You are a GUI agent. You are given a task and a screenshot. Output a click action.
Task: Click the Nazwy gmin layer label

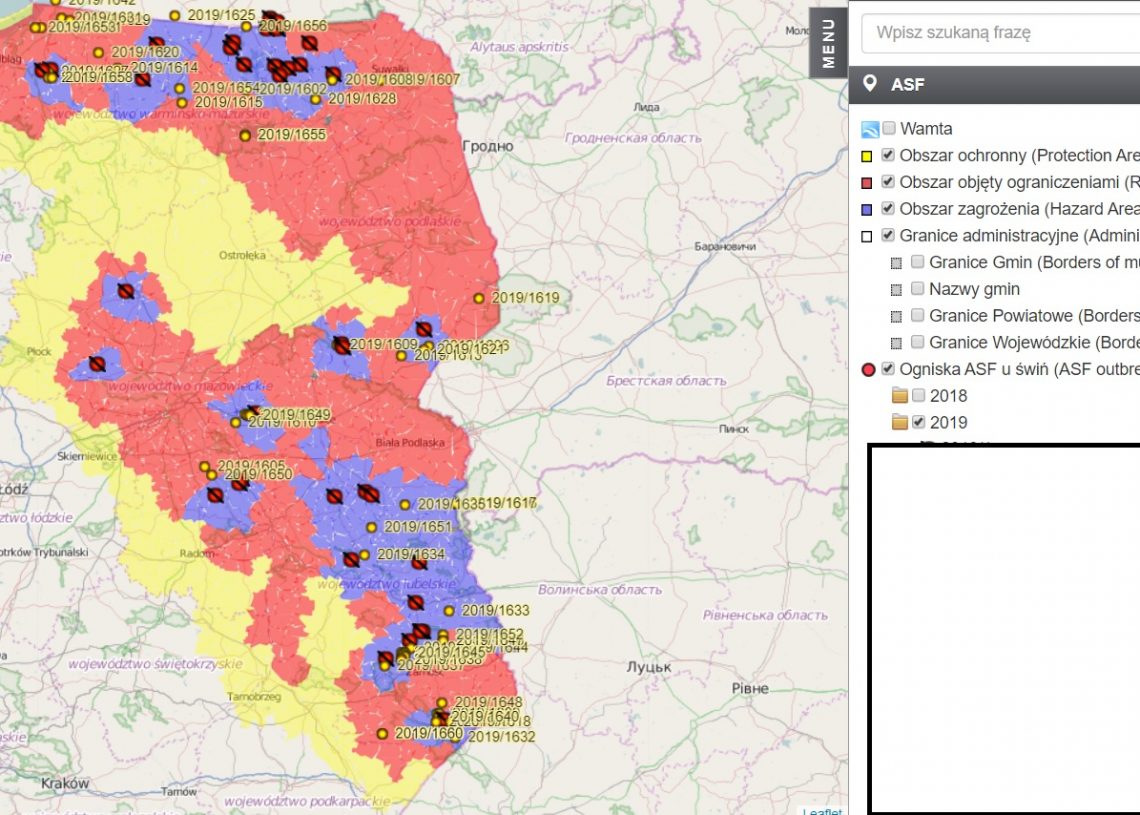[x=974, y=289]
